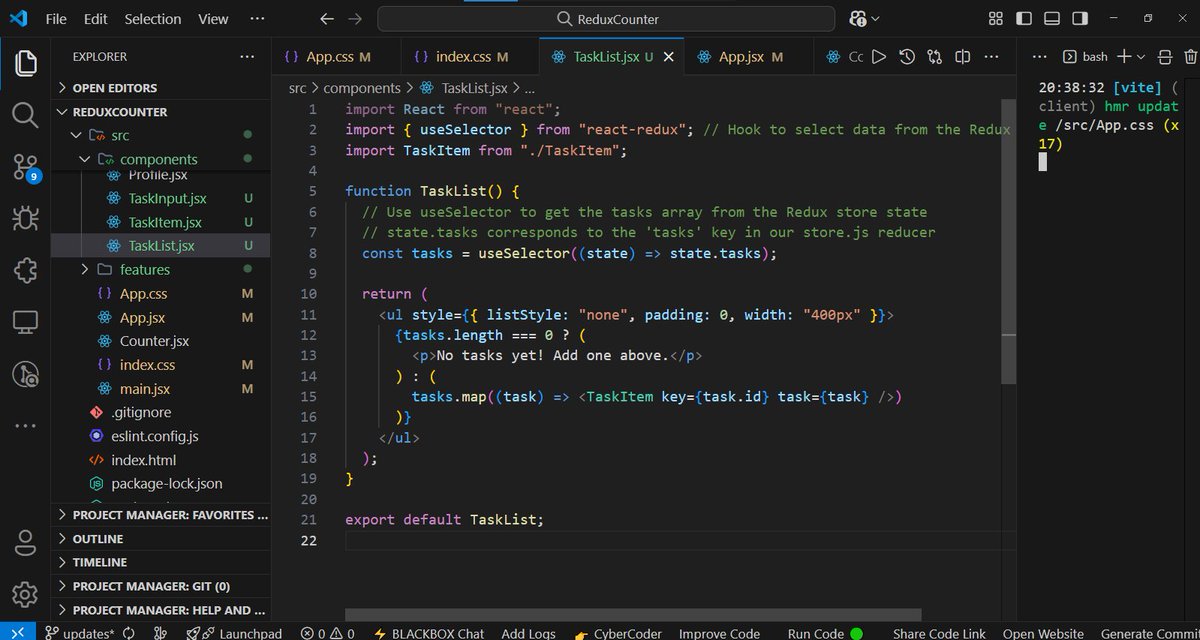Screen dimensions: 1200x640
Task: Create a new terminal with the plus icon
Action: pos(1124,57)
